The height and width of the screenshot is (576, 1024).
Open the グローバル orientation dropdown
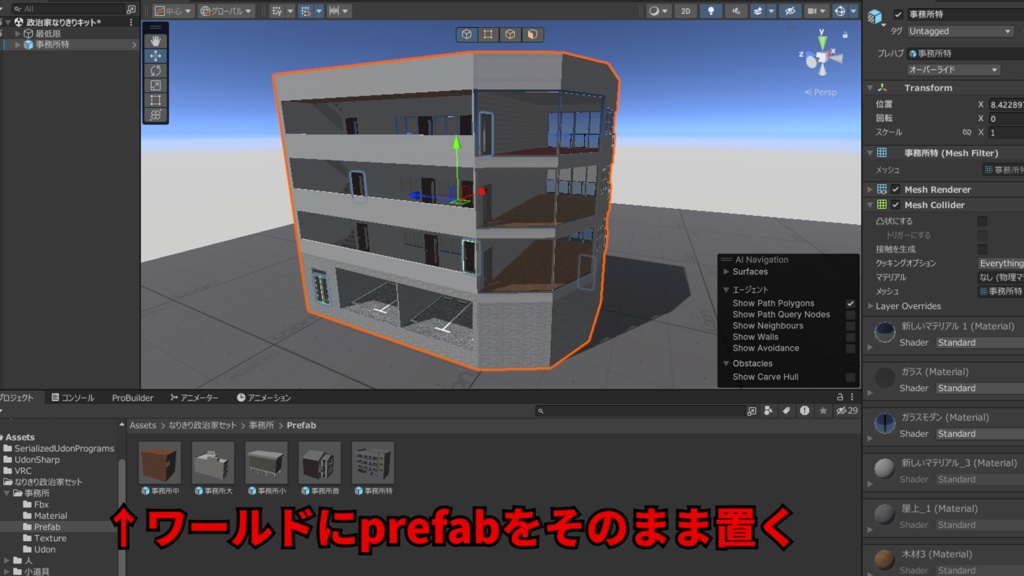click(226, 11)
